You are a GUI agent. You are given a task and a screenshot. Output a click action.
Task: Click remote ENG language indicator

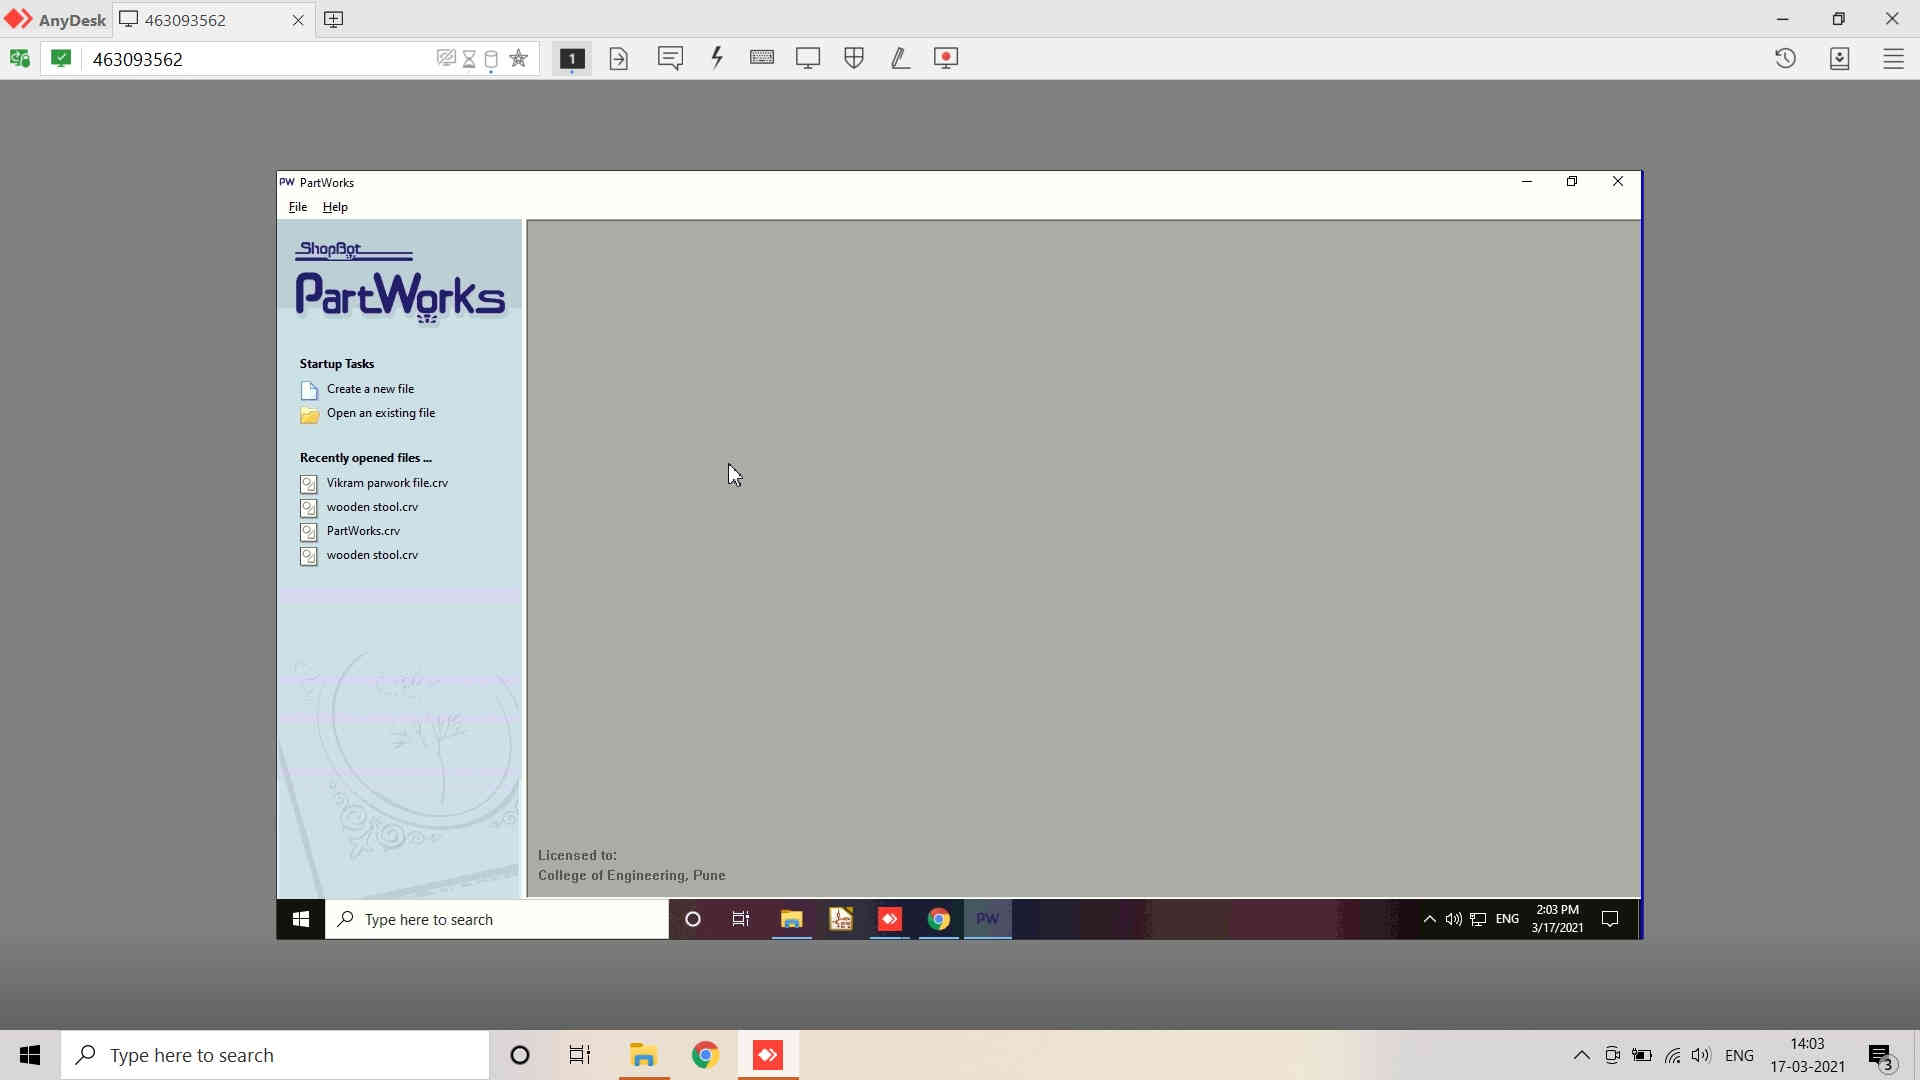tap(1507, 919)
